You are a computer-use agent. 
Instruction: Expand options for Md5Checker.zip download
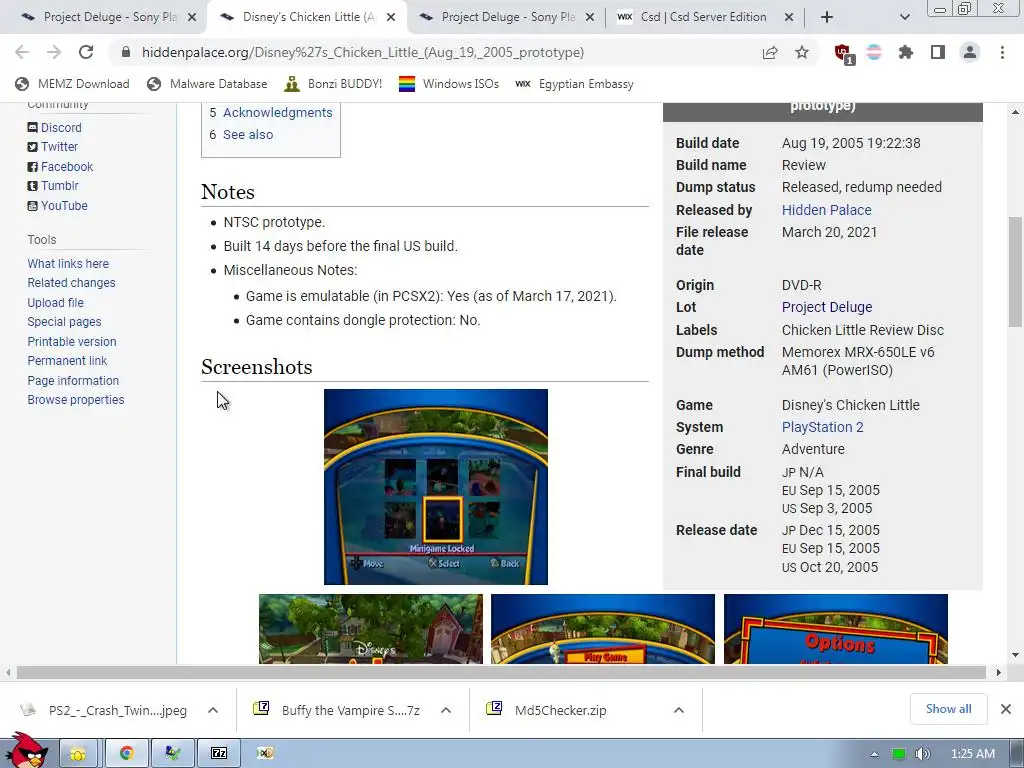tap(679, 710)
